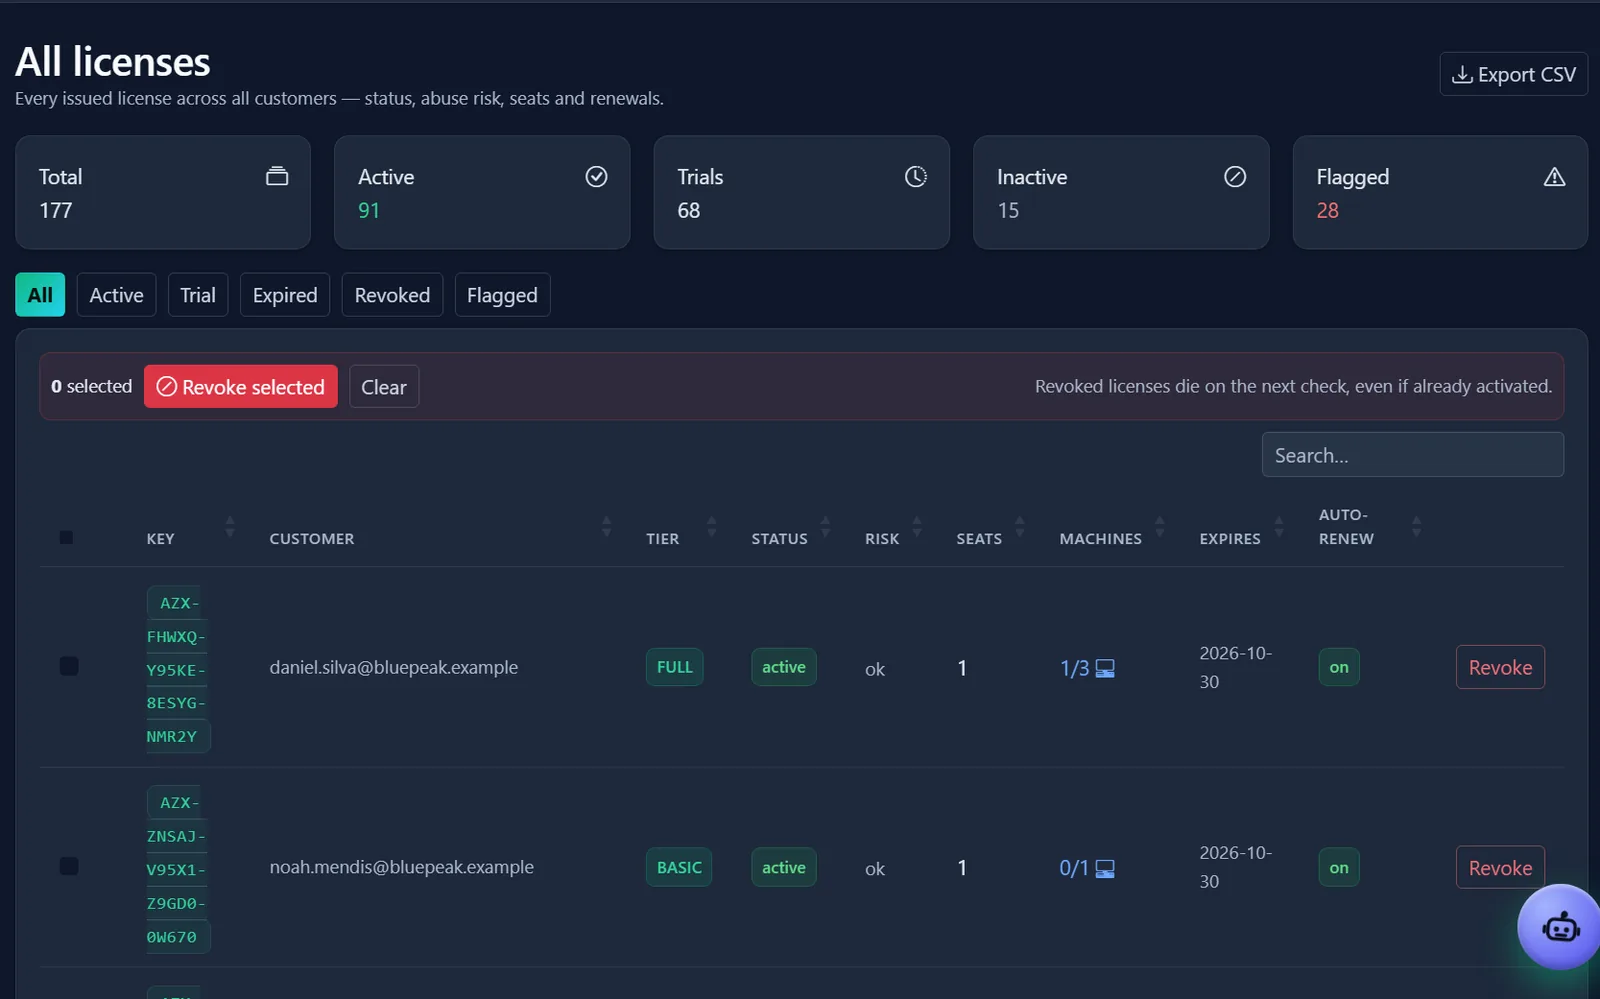Switch to the Expired filter tab
Screen dimensions: 1600x999
point(285,295)
